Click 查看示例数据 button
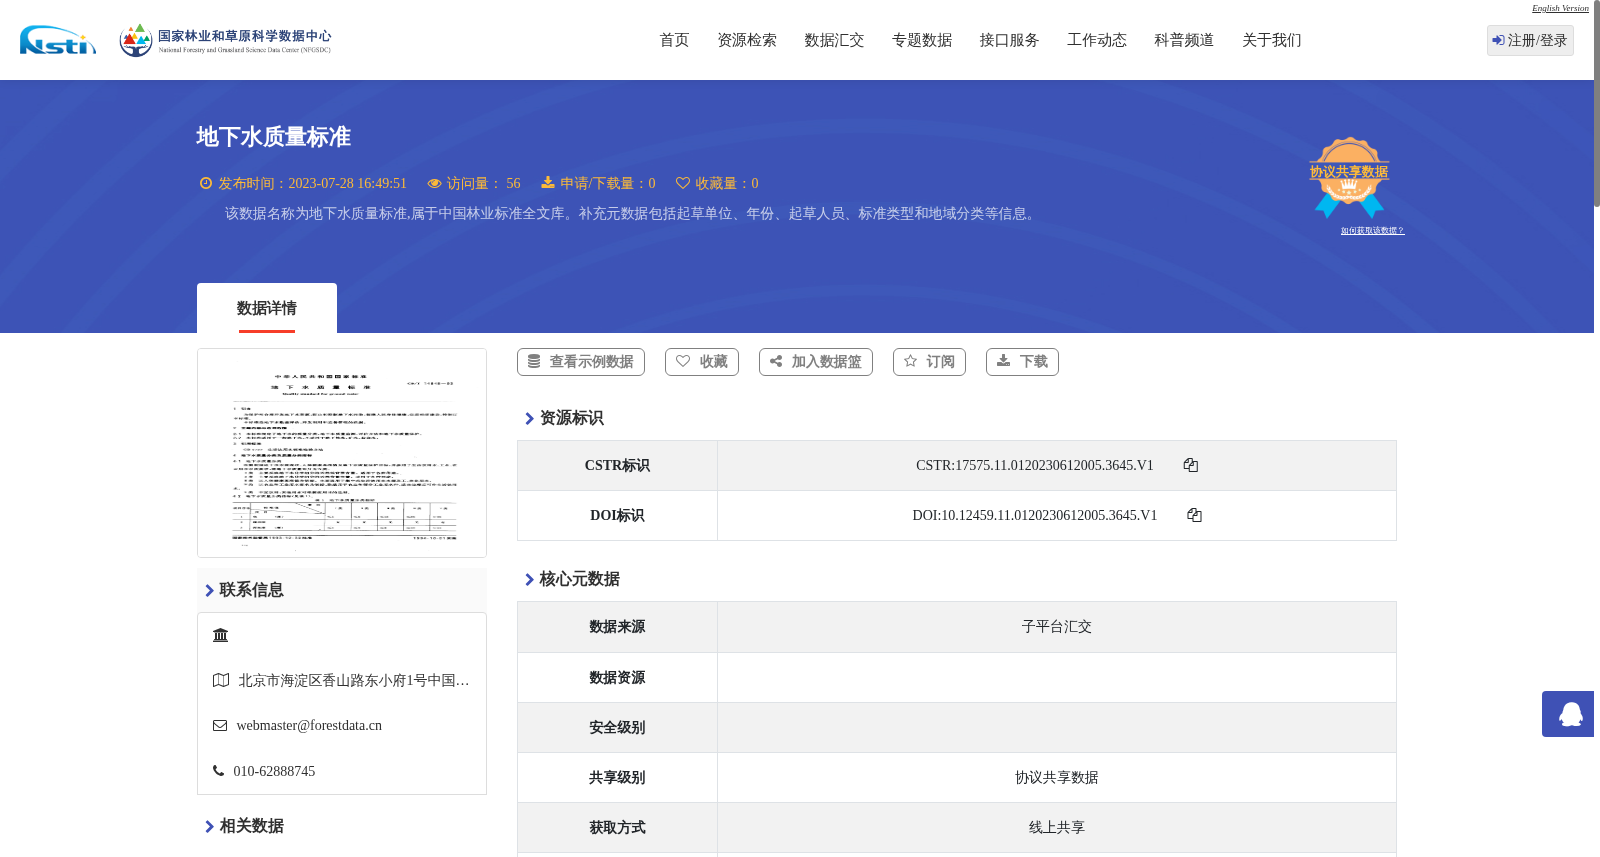 [x=581, y=362]
